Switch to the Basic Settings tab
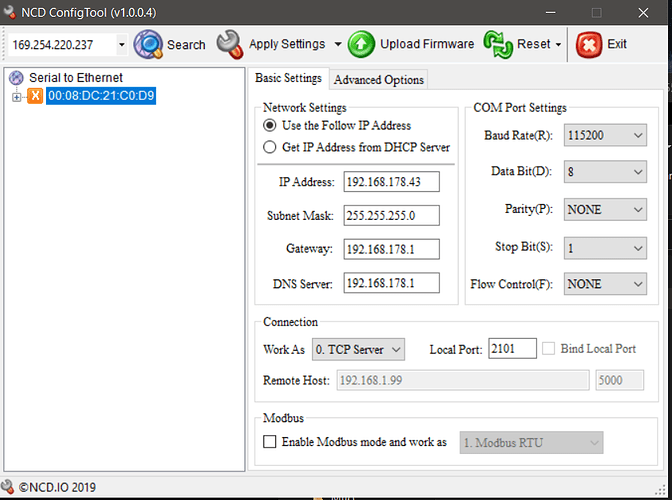This screenshot has width=672, height=500. pos(288,78)
